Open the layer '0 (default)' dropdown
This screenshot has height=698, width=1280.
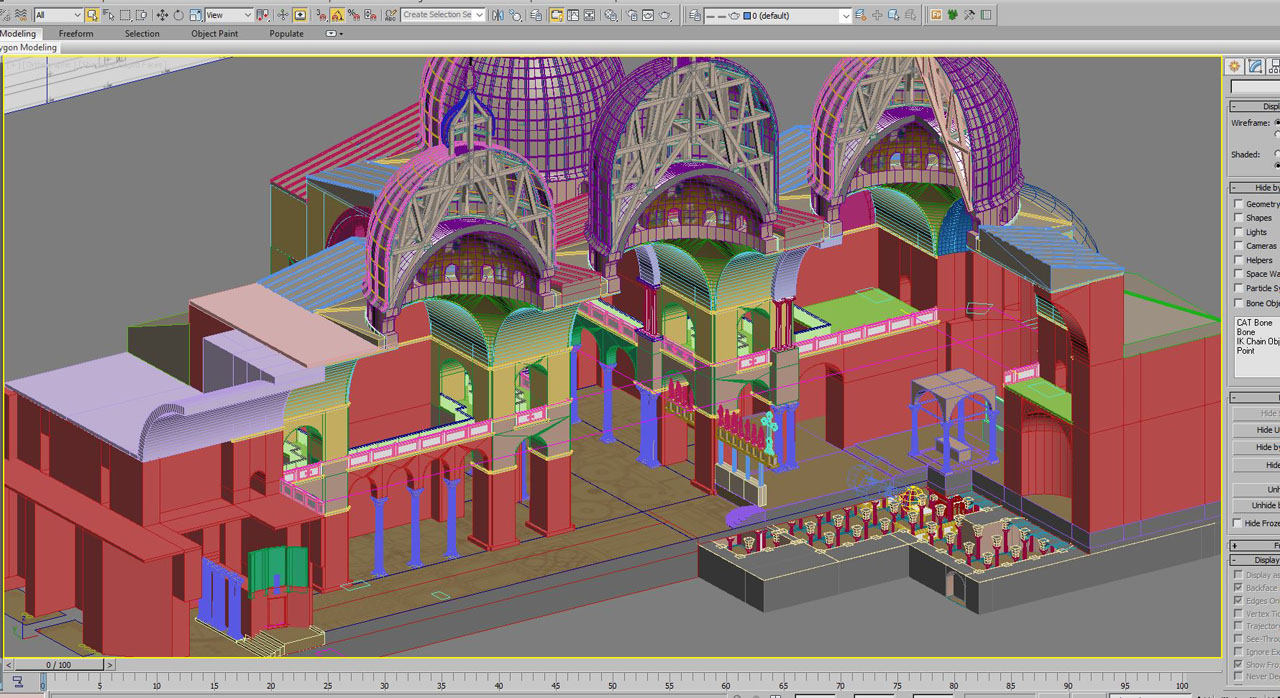pos(800,15)
